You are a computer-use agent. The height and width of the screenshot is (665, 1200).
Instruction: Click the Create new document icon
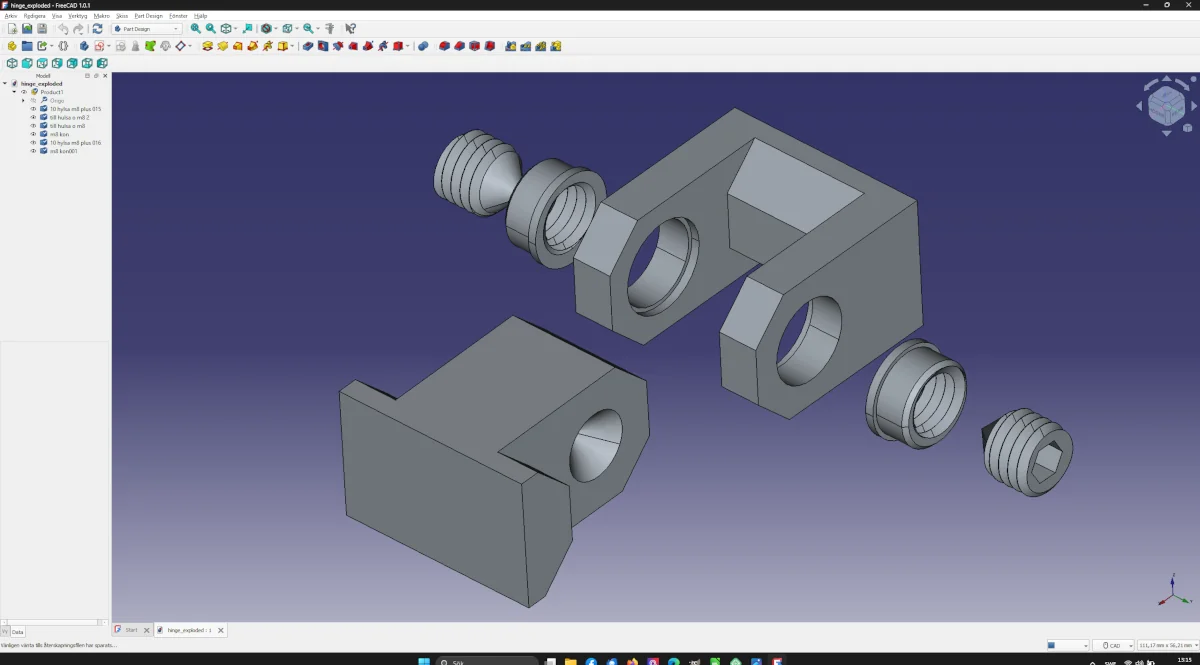tap(12, 29)
